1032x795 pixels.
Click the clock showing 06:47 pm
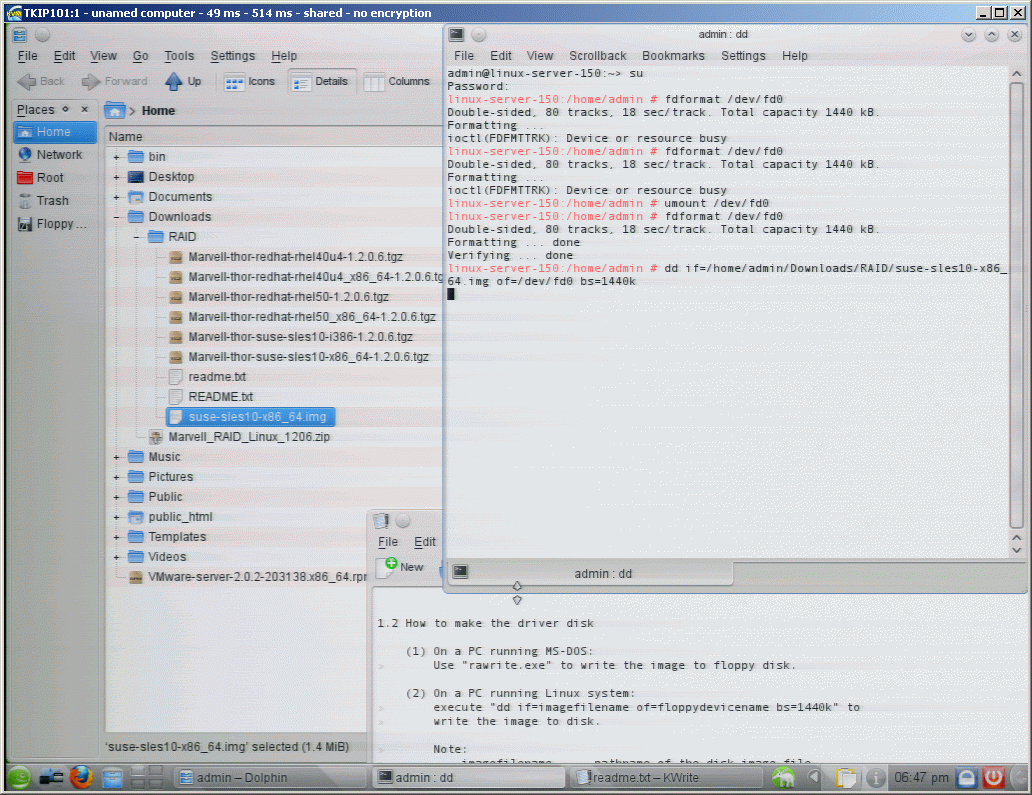click(x=921, y=778)
